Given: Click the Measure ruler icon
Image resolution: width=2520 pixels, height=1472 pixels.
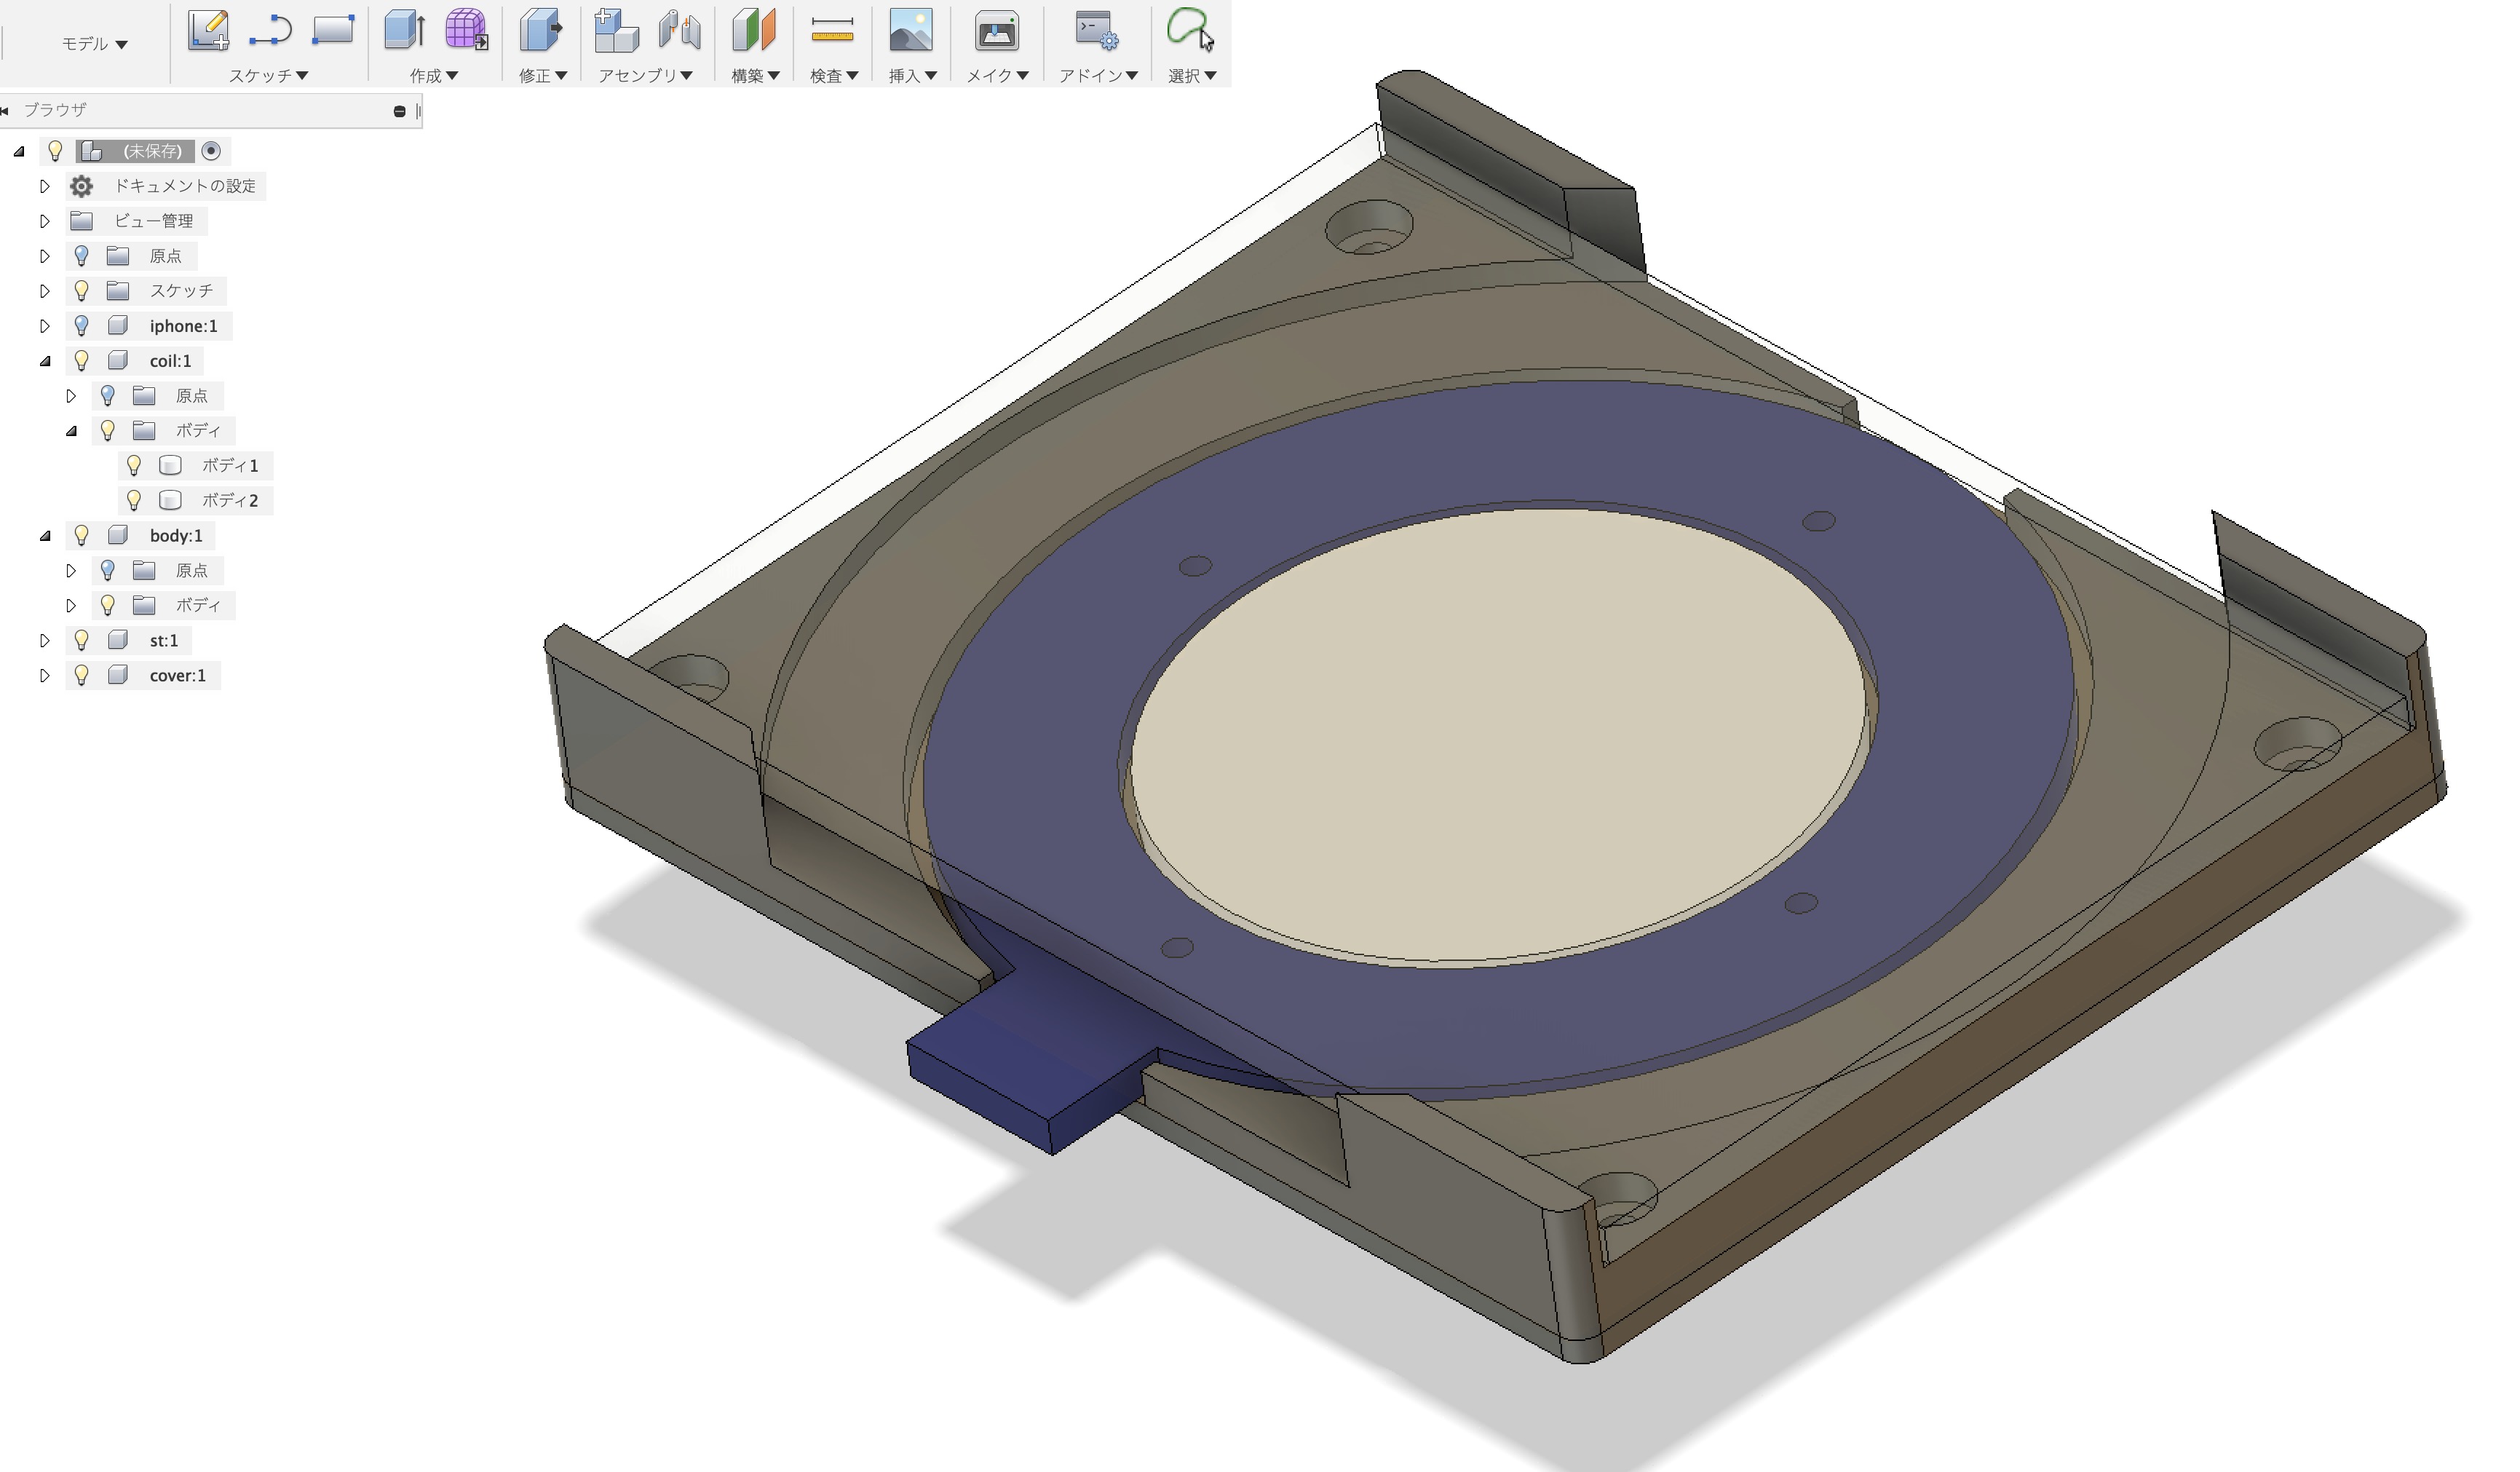Looking at the screenshot, I should coord(832,30).
